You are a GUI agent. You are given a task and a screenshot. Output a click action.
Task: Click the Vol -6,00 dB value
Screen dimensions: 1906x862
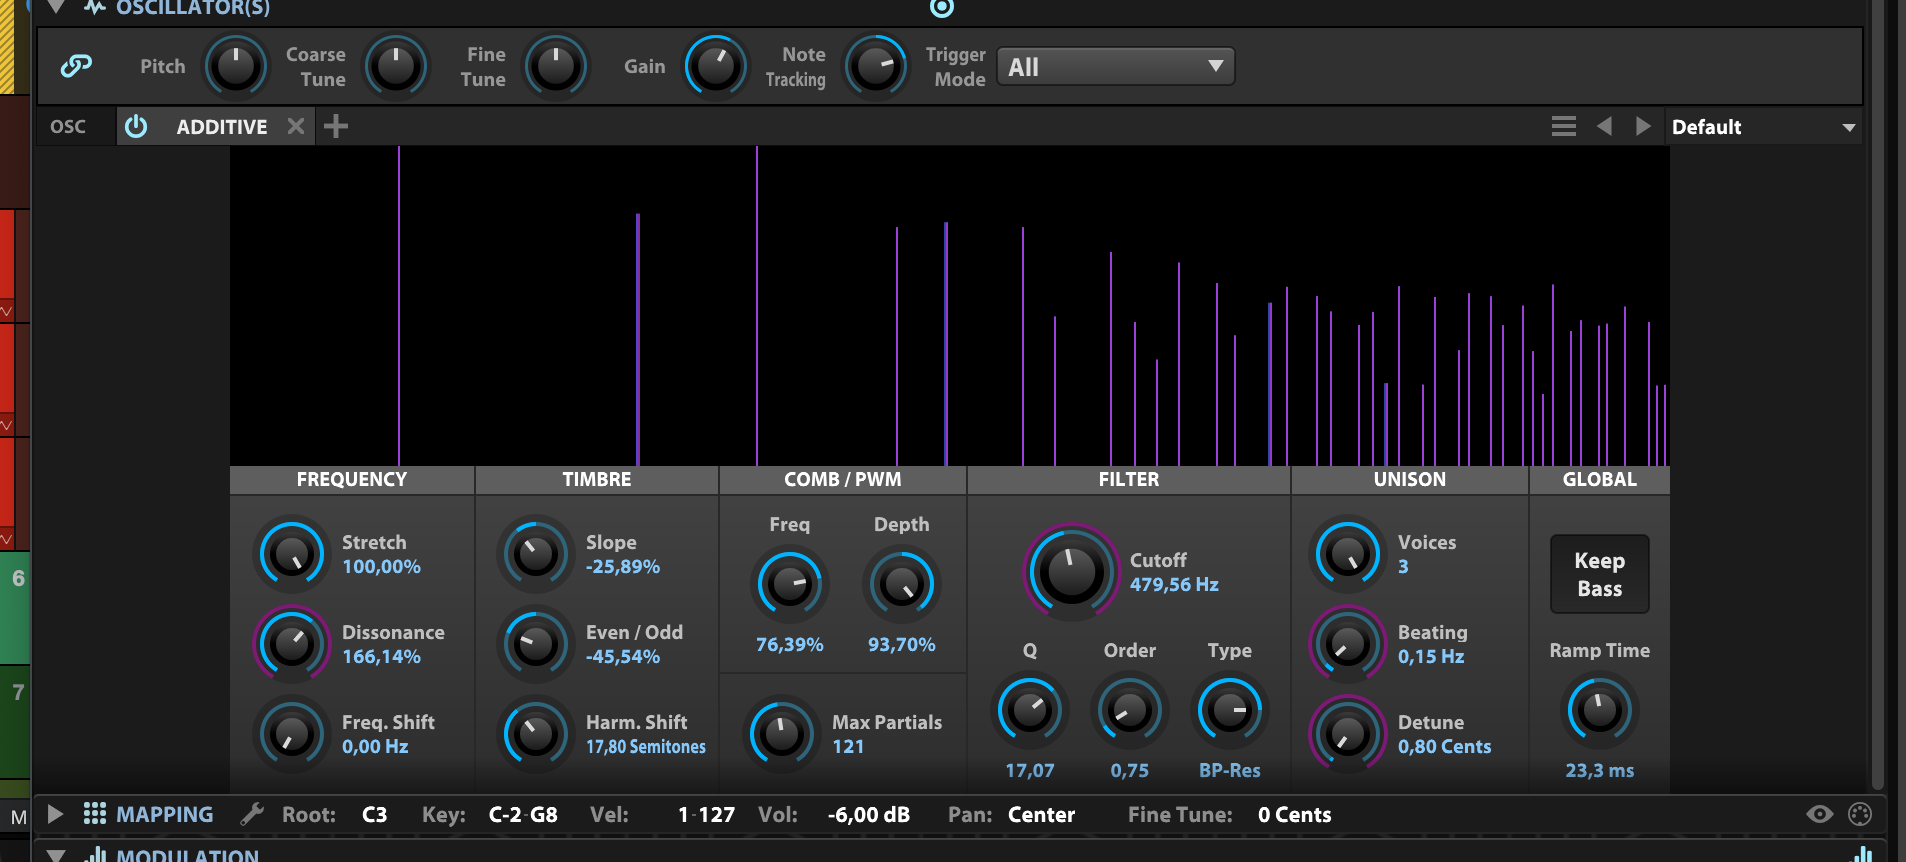pos(868,815)
